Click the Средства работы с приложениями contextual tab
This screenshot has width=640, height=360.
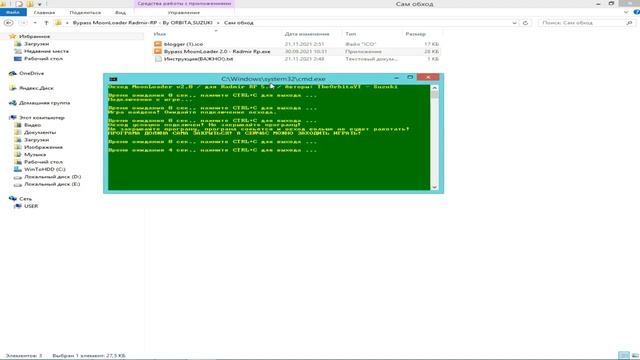(184, 4)
